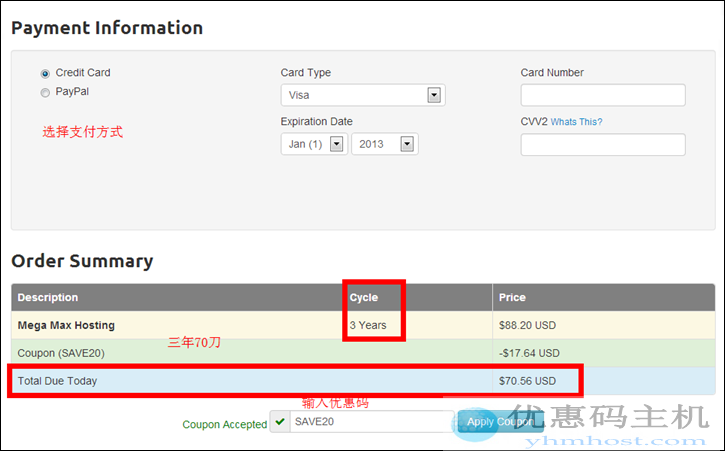The width and height of the screenshot is (725, 451).
Task: Click the coupon code field containing SAVE20
Action: pos(370,422)
